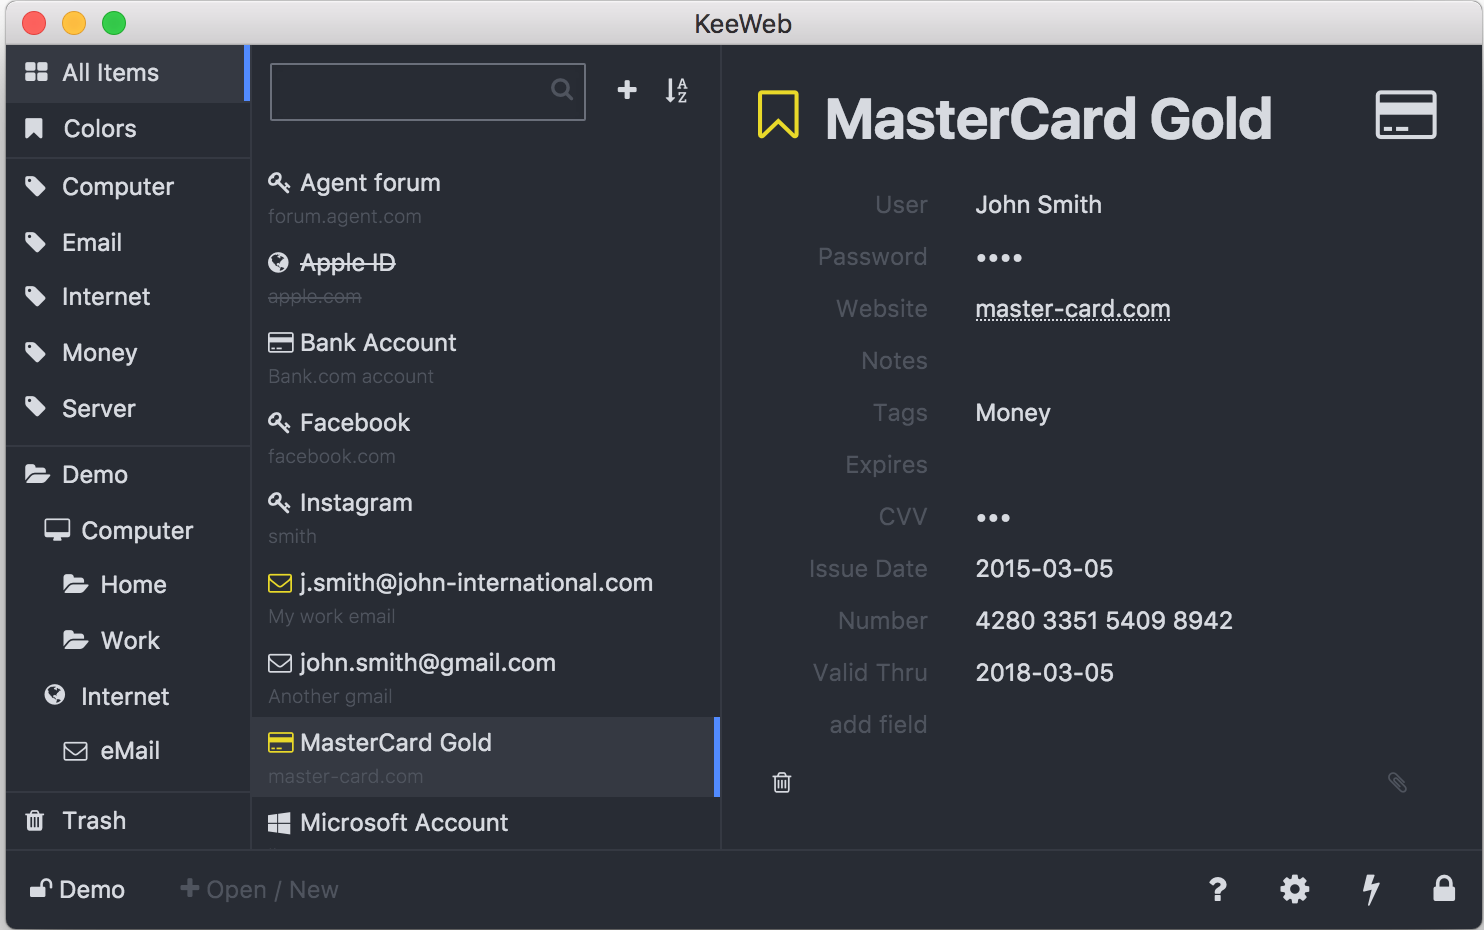Select the j.smith@john-international.com entry
Screen dimensions: 1484x930
click(x=485, y=597)
